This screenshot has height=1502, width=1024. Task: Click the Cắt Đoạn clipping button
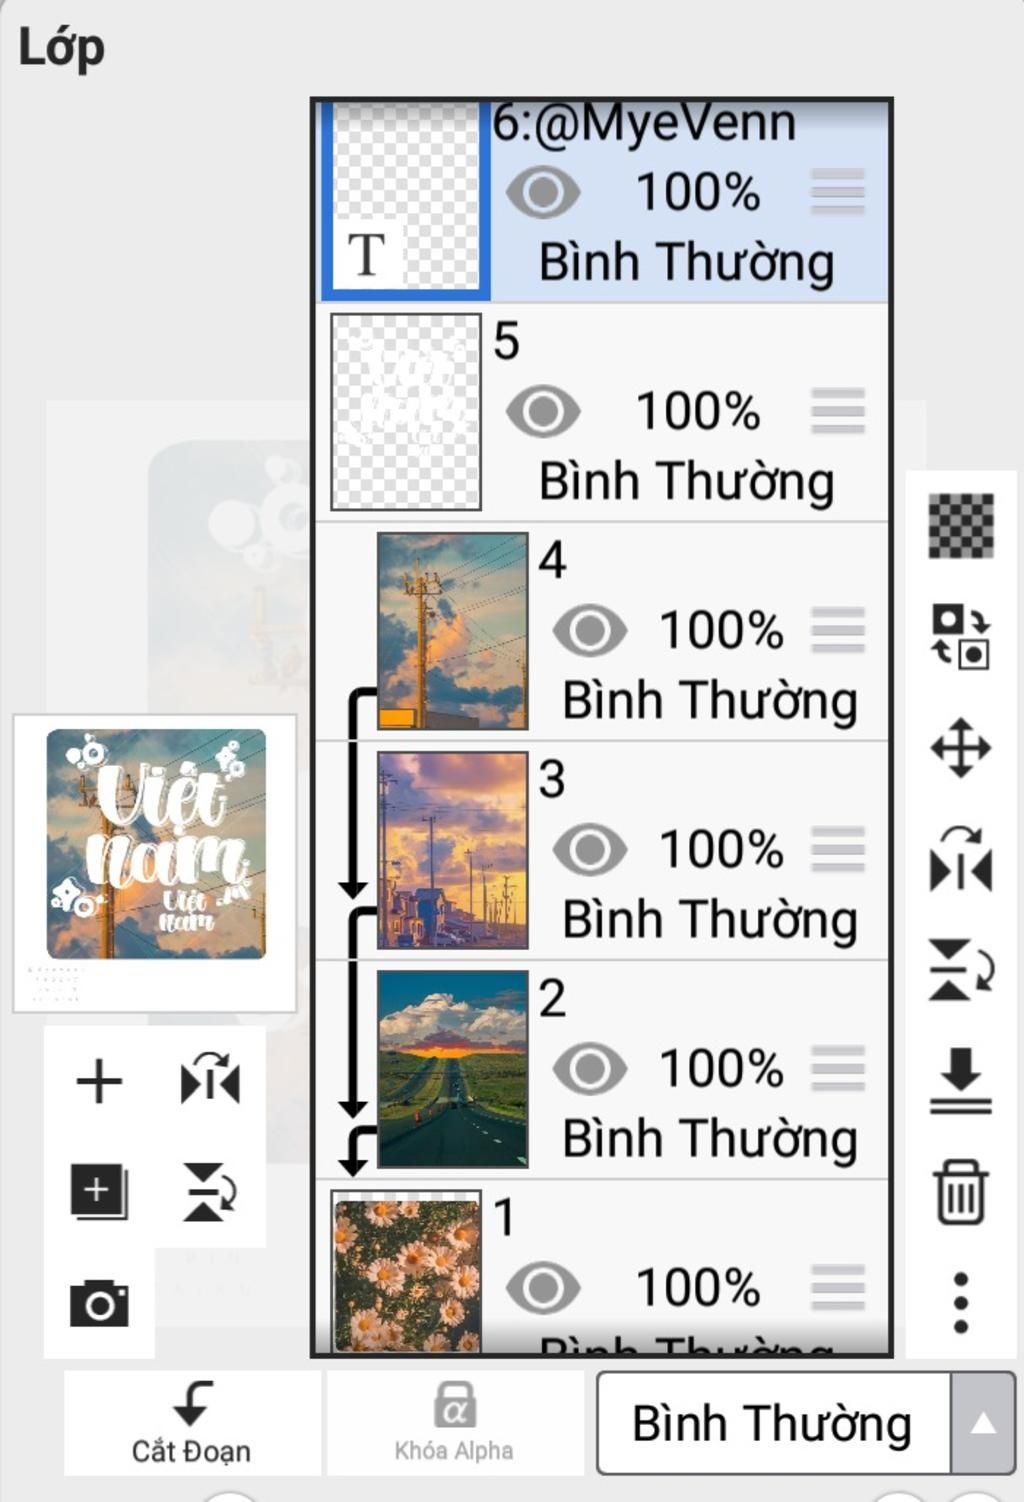coord(191,1422)
